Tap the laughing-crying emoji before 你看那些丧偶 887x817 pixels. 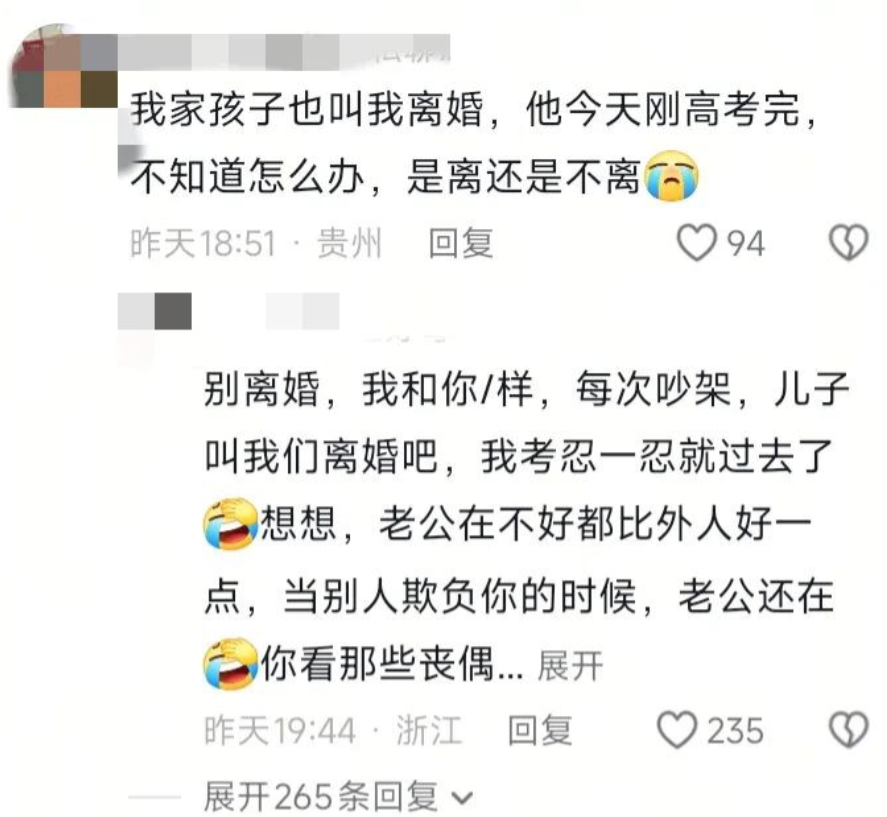point(230,664)
